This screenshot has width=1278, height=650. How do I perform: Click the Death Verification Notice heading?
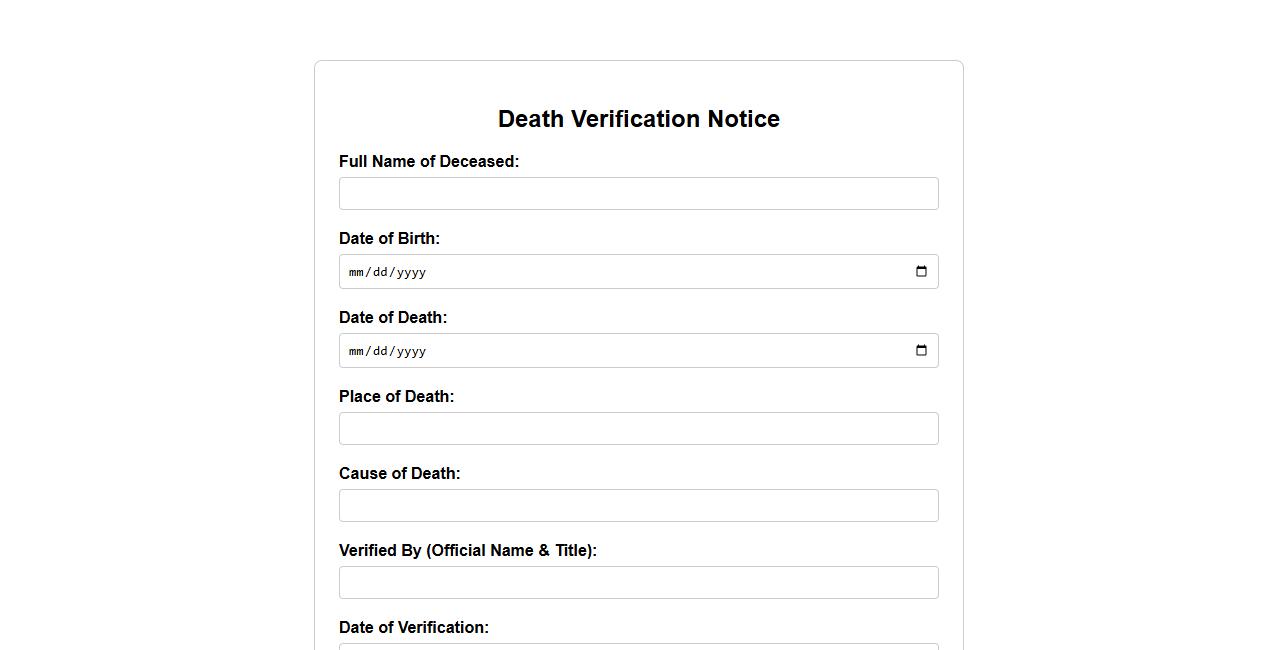coord(638,119)
